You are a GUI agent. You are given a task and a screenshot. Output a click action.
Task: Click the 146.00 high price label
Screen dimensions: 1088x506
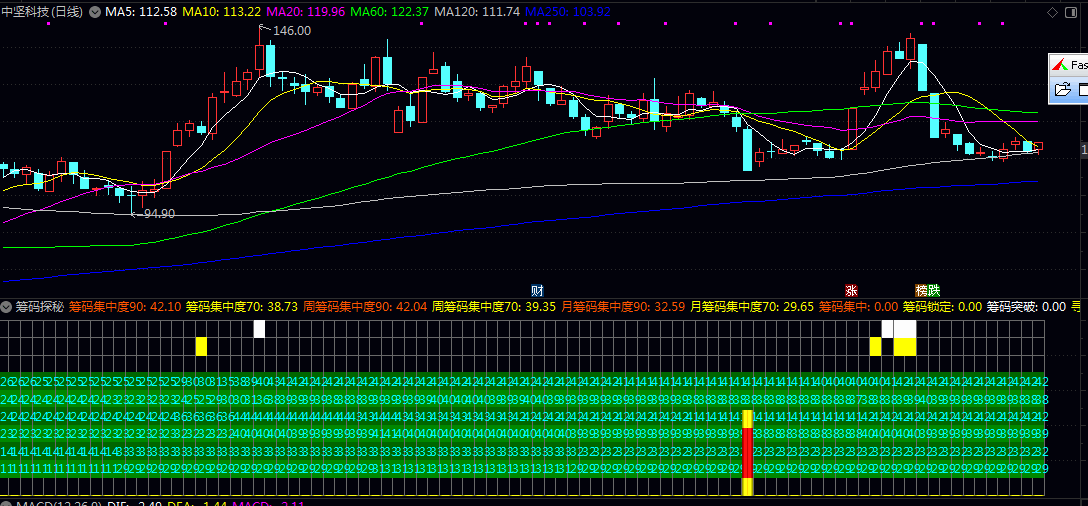pos(291,31)
